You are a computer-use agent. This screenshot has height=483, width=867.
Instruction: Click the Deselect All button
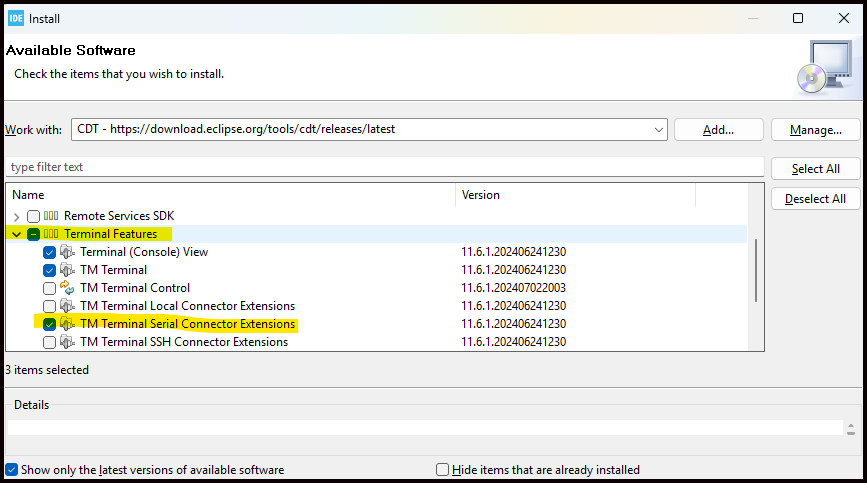(x=816, y=198)
